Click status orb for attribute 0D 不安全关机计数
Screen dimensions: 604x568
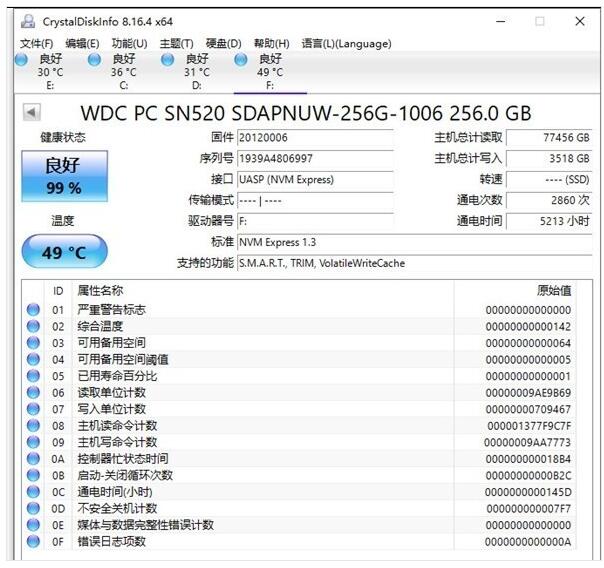coord(34,508)
